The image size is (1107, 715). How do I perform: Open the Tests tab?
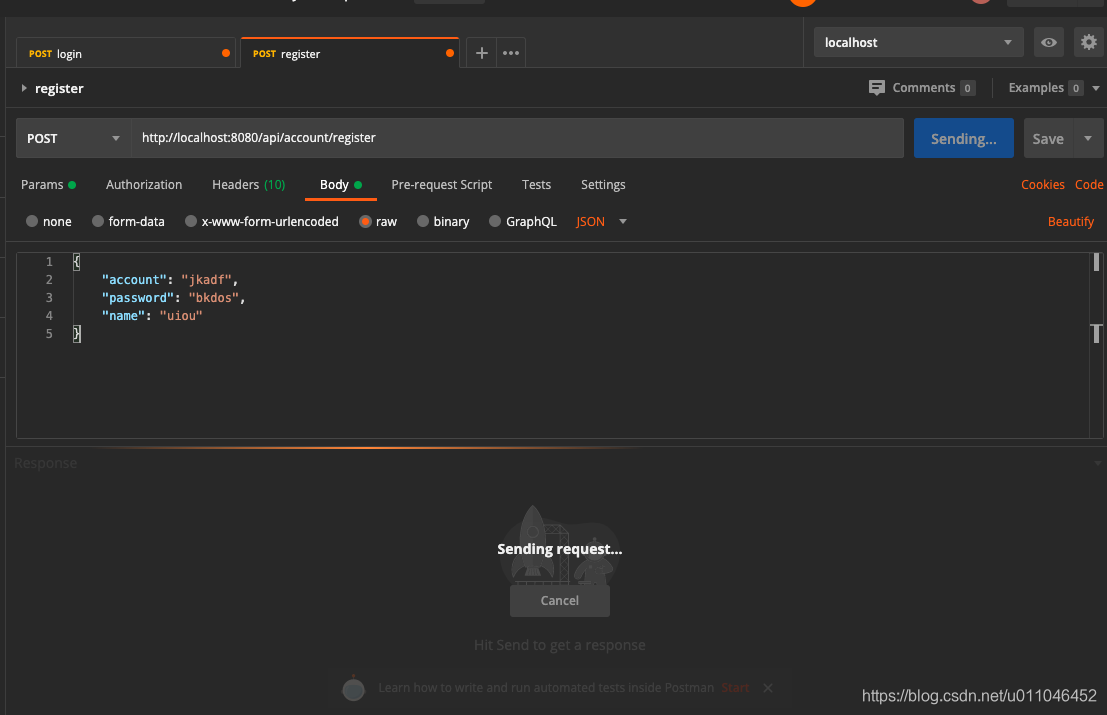click(x=536, y=185)
